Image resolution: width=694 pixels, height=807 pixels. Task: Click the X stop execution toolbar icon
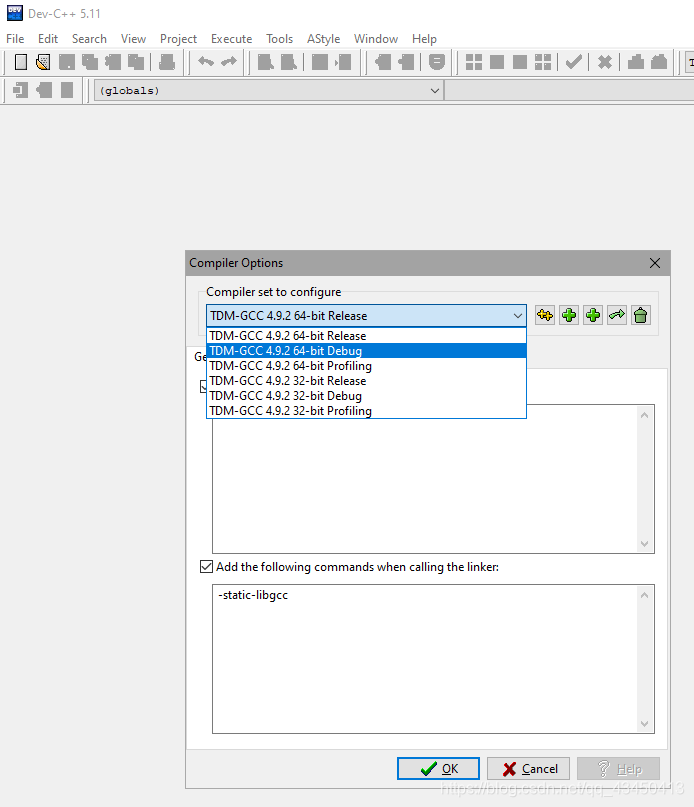605,62
